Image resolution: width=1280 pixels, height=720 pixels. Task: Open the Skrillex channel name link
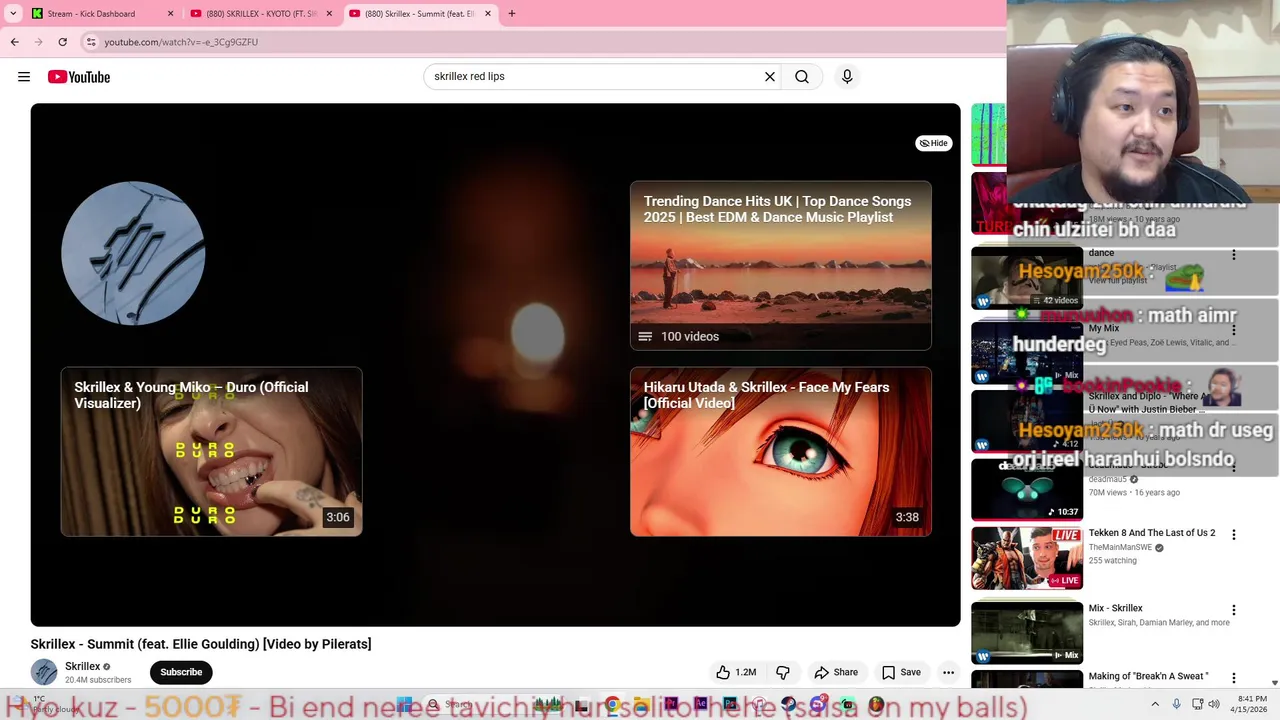83,666
